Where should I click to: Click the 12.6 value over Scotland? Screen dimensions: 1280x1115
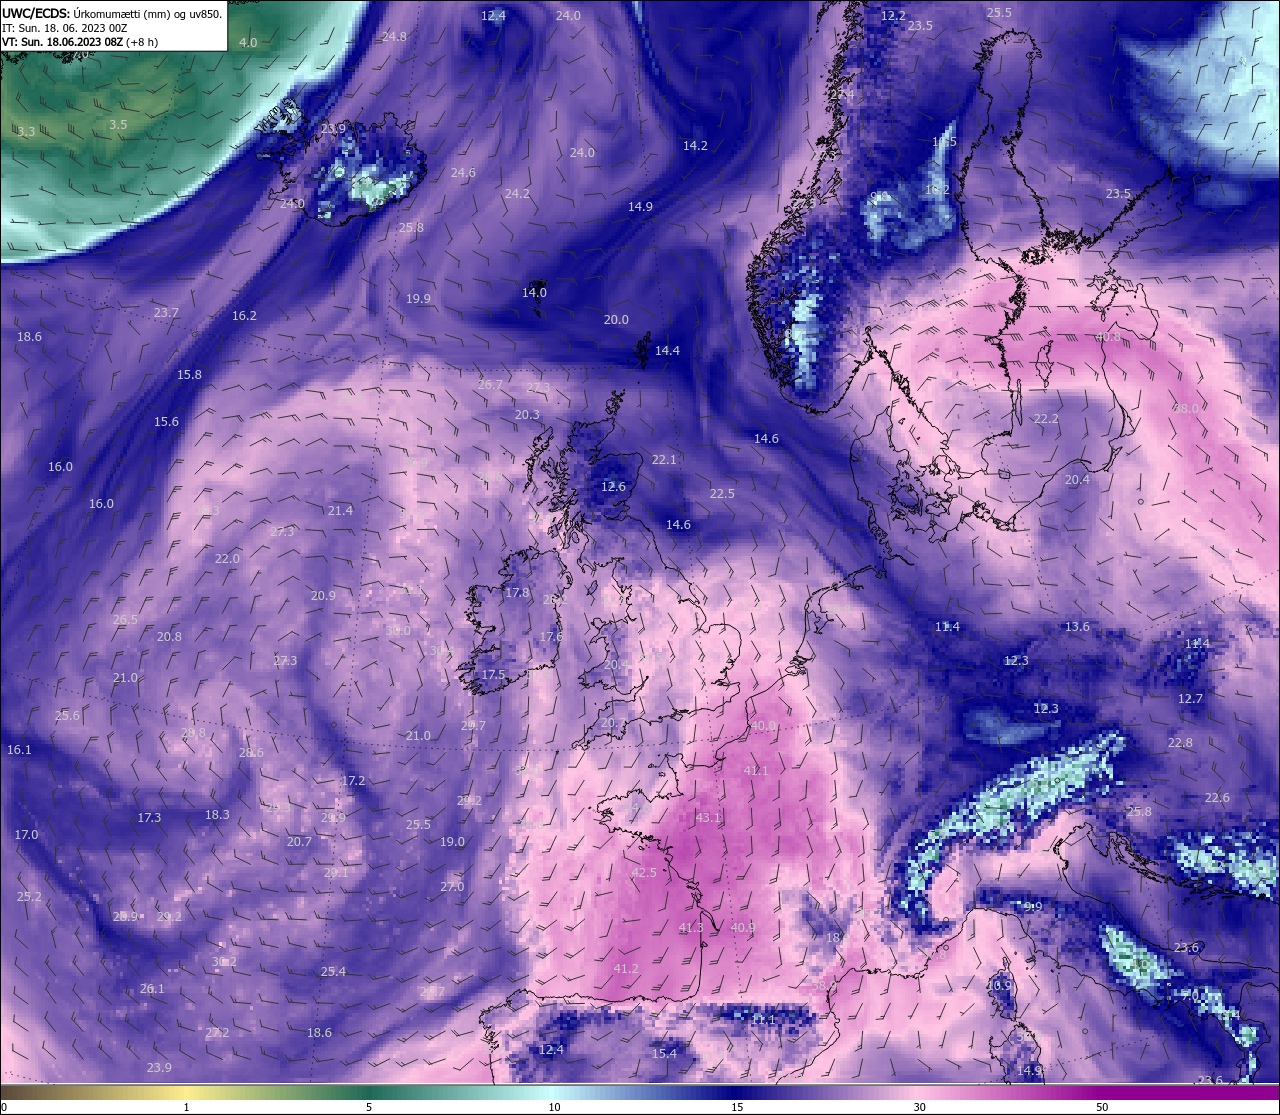[613, 487]
